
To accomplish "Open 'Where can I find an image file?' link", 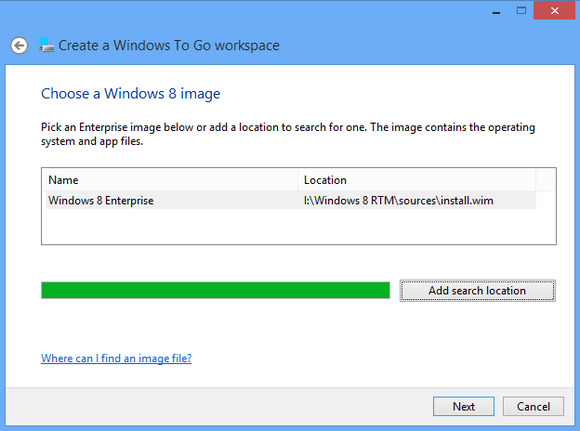I will [x=116, y=358].
